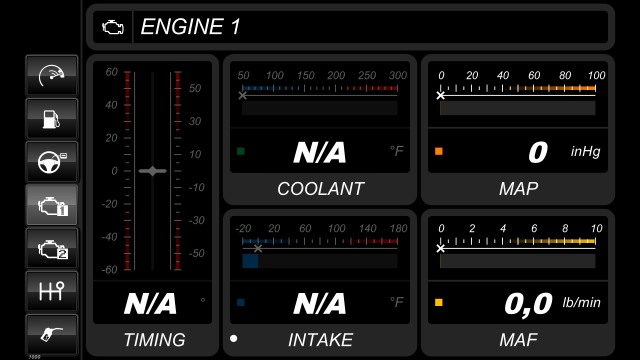
Task: Select the steering wheel page icon
Action: [x=51, y=162]
